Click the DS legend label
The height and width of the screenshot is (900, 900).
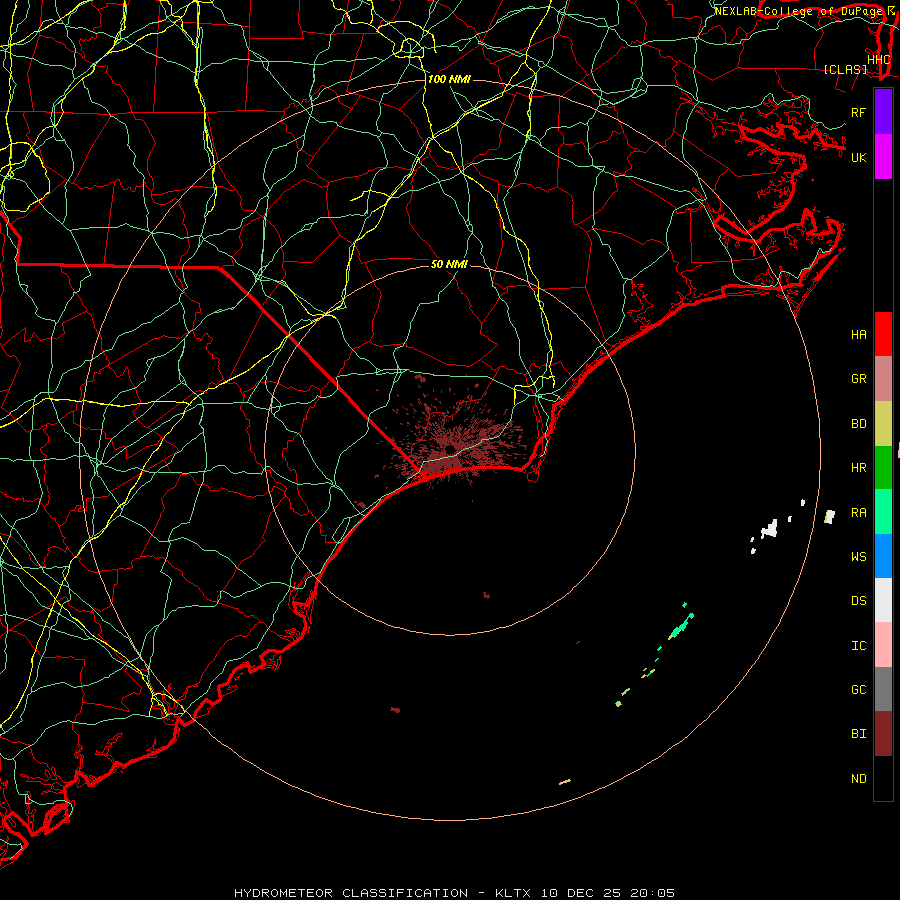pos(858,601)
